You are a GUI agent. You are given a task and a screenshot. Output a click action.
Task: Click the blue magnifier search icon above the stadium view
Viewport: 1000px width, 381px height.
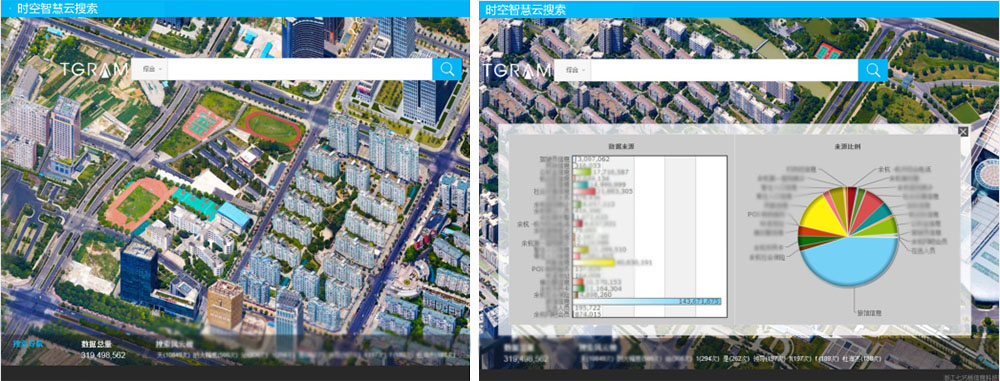pyautogui.click(x=446, y=70)
